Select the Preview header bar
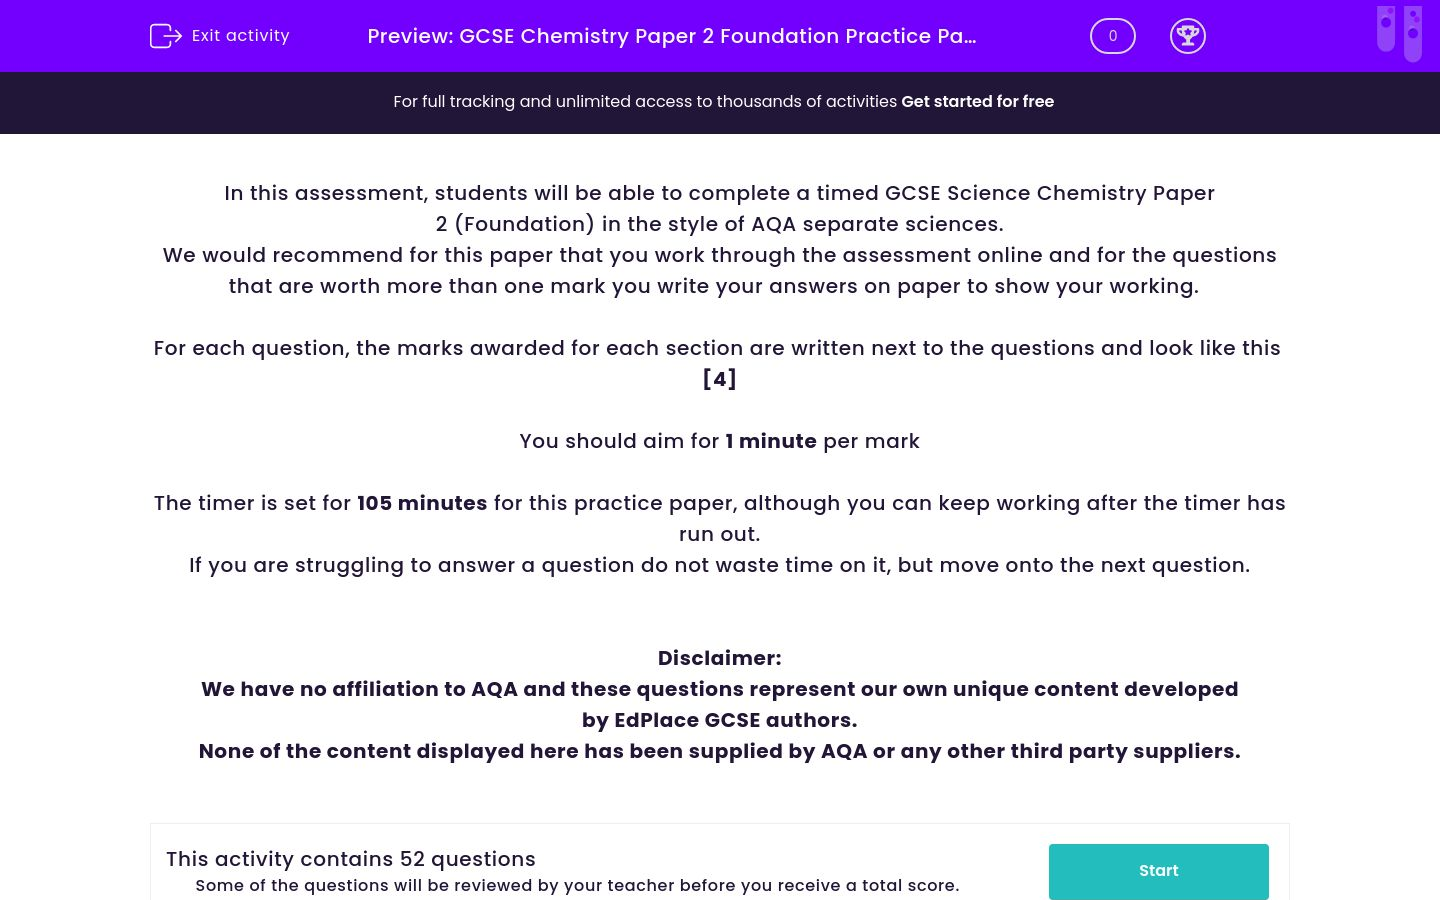The width and height of the screenshot is (1440, 900). click(x=720, y=36)
